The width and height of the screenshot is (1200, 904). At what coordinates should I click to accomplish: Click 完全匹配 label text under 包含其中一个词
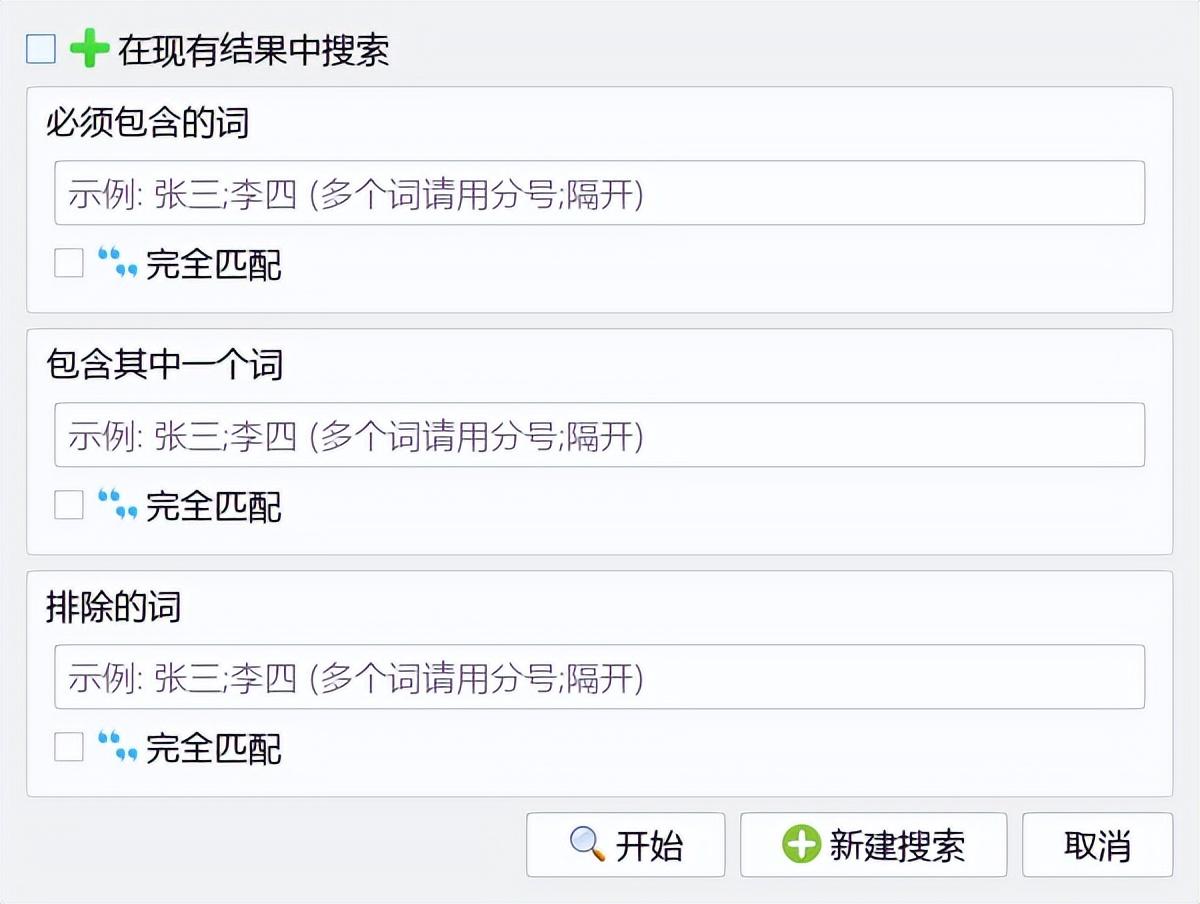point(214,506)
